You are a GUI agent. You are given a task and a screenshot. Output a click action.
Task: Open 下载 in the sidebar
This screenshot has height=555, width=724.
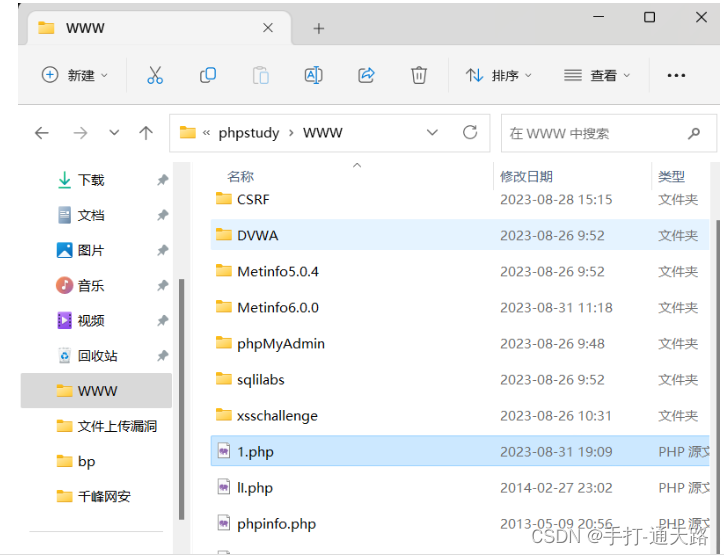pos(91,180)
